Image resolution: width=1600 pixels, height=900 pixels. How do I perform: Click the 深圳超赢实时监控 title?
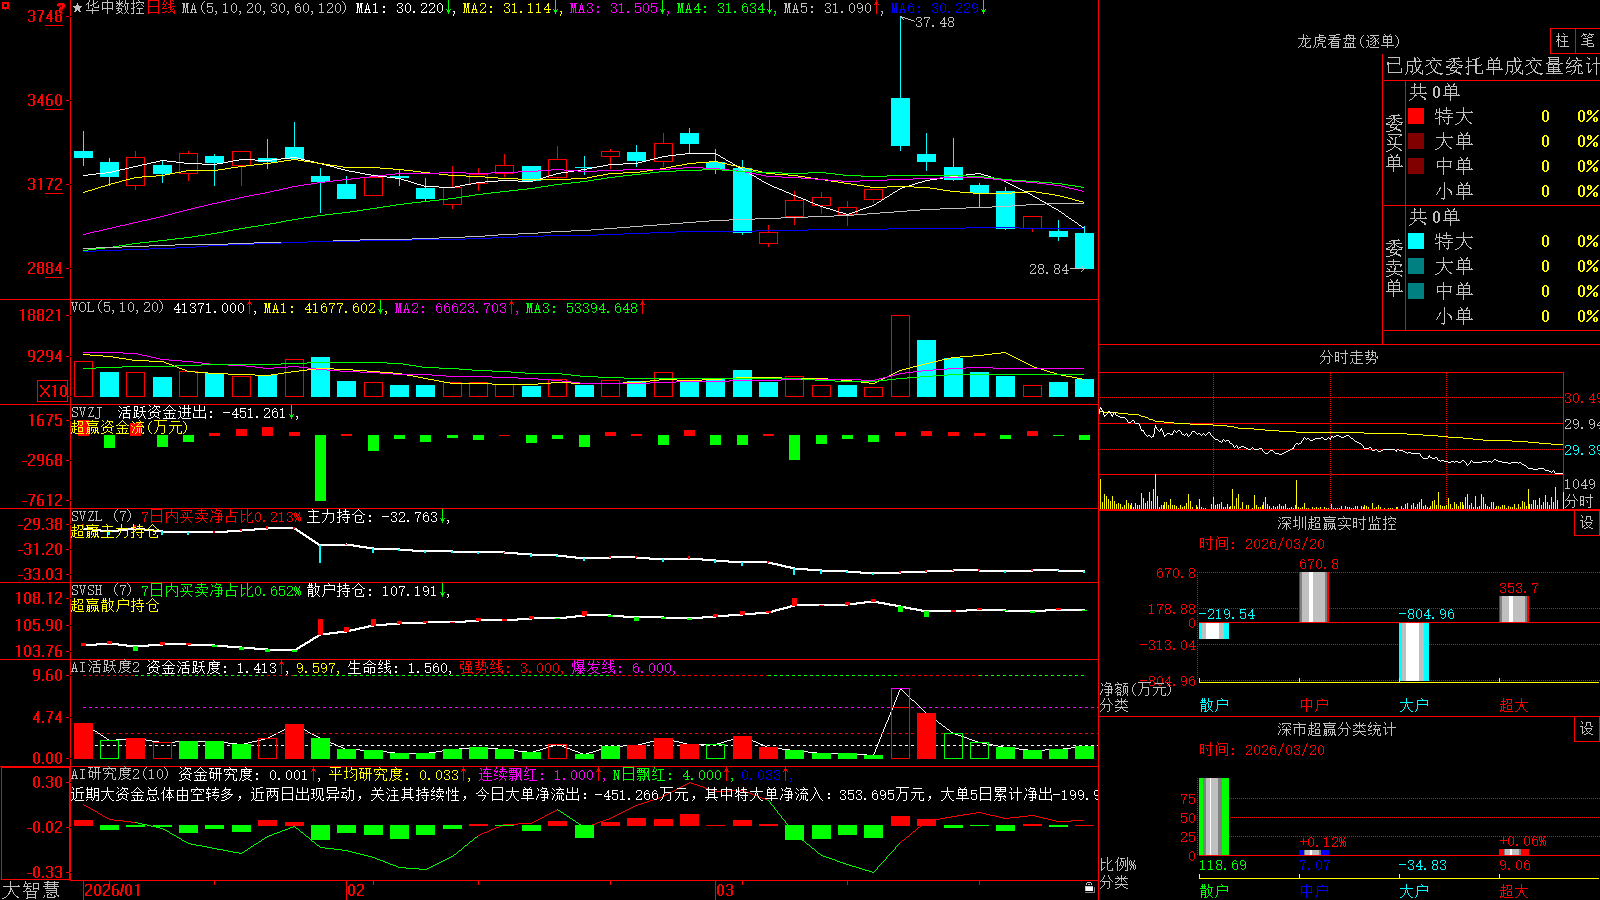pyautogui.click(x=1337, y=523)
